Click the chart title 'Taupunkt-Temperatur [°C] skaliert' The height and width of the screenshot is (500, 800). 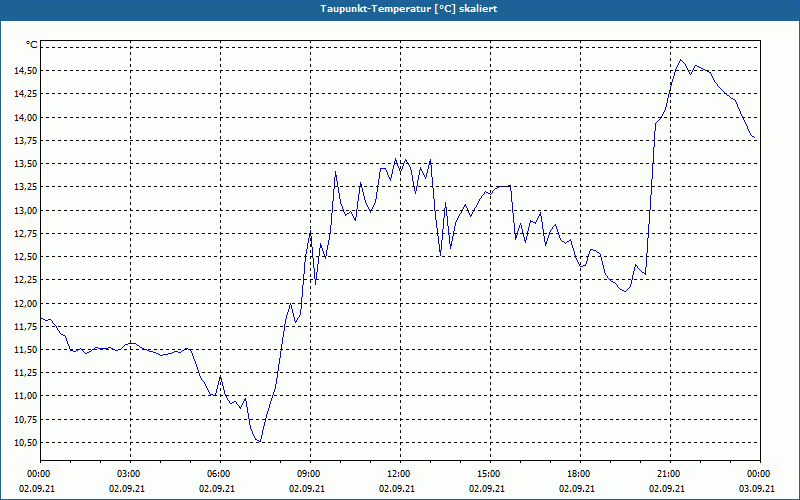click(409, 9)
